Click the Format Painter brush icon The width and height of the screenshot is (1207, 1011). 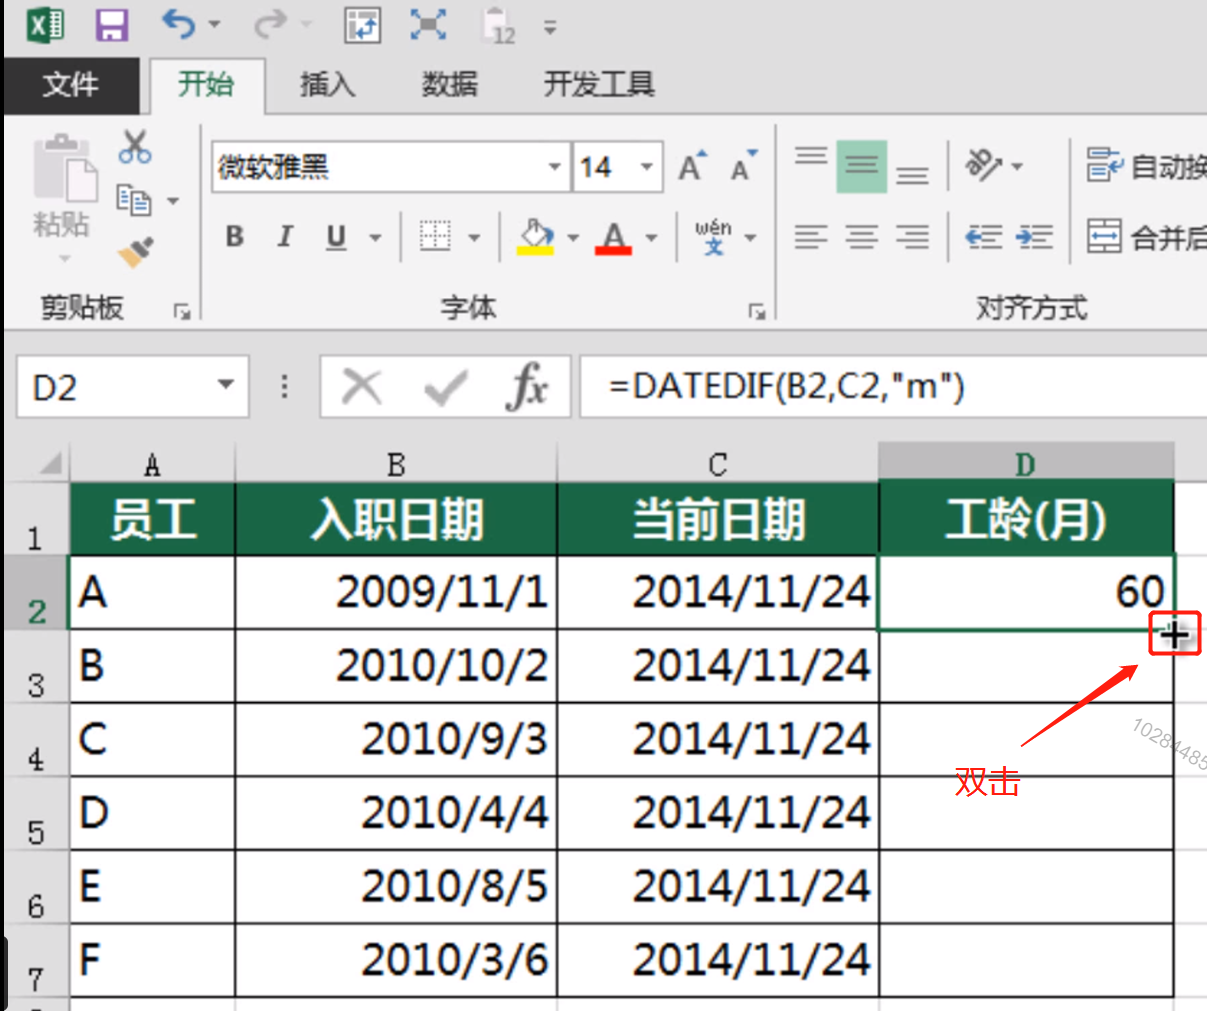point(135,252)
